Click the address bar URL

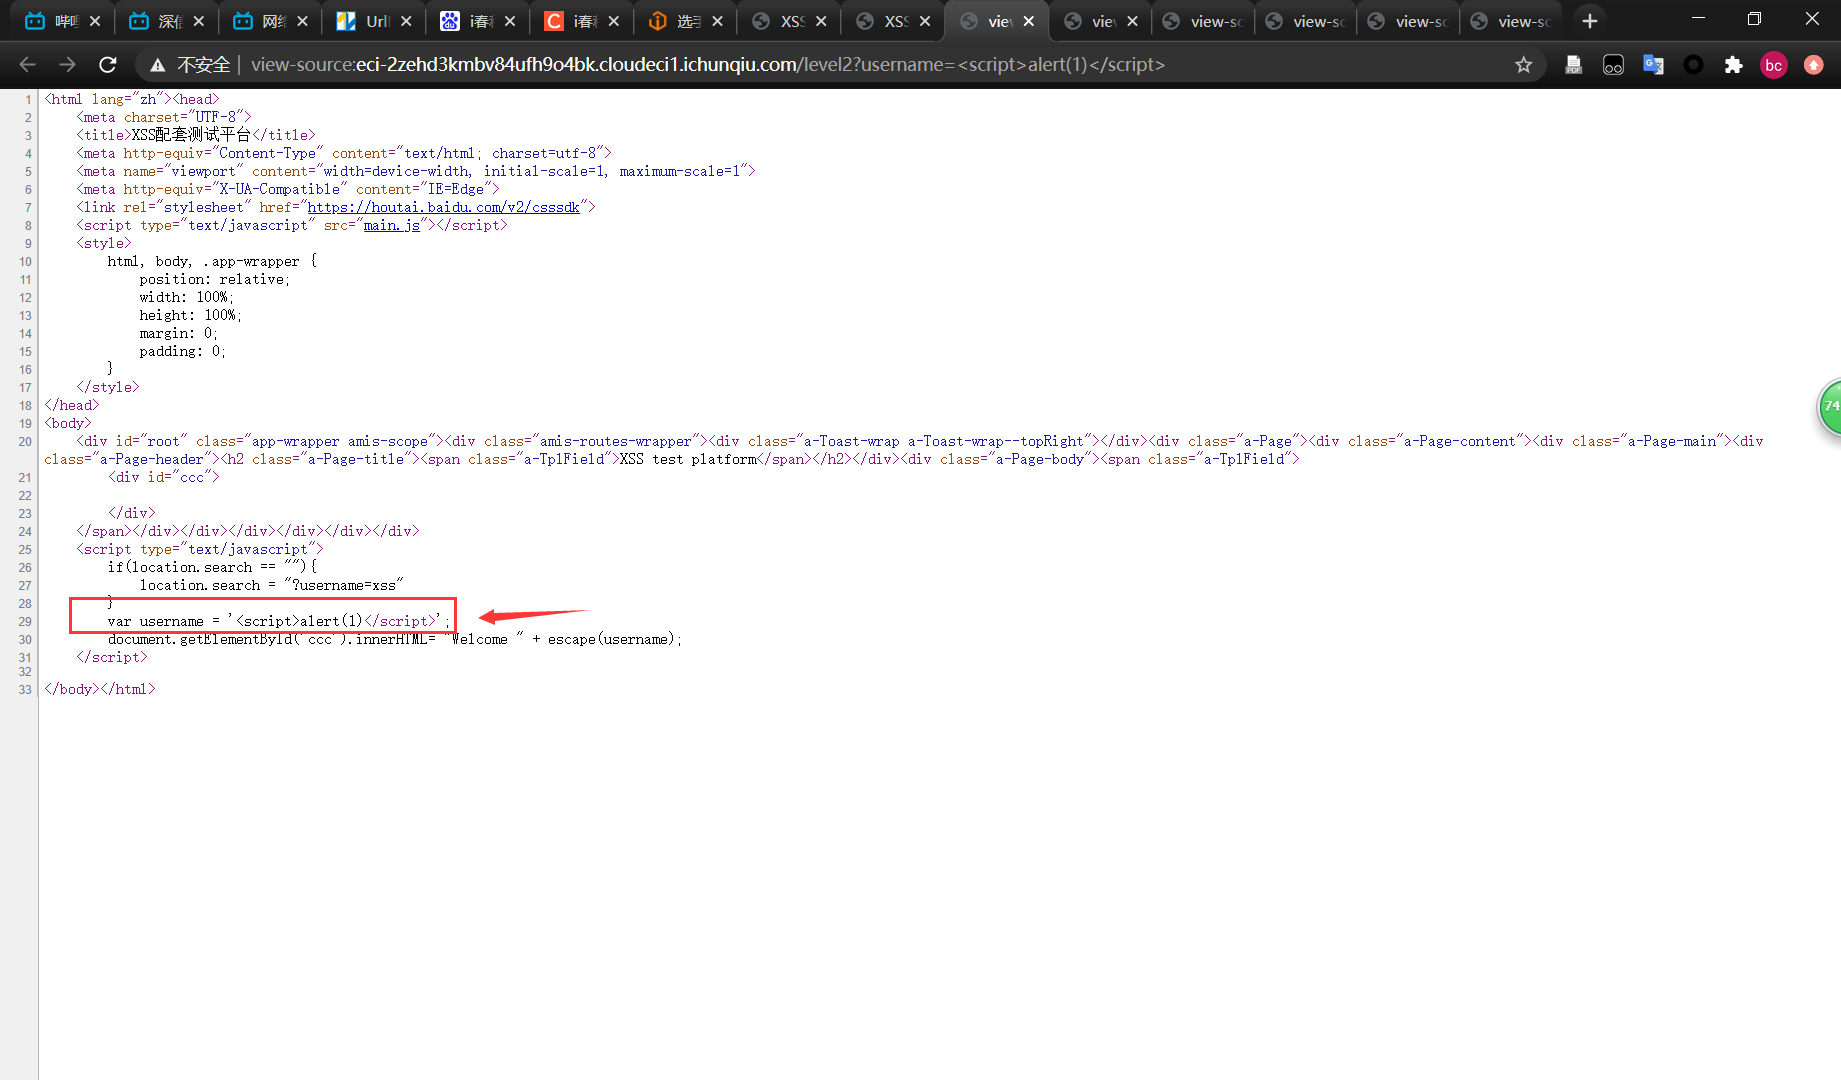pyautogui.click(x=707, y=65)
